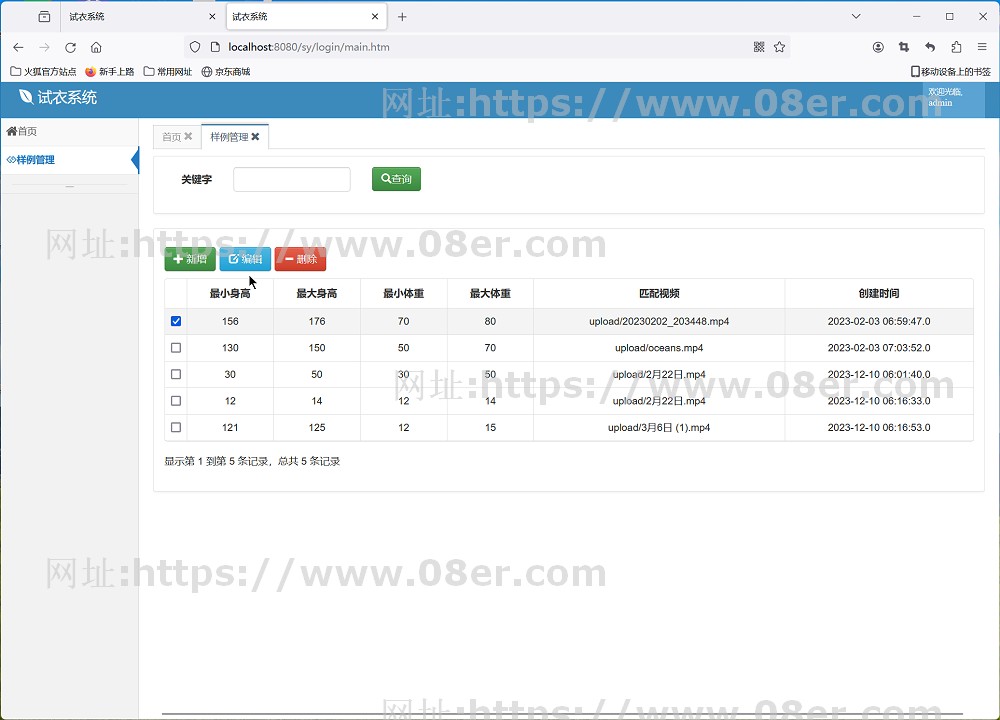Check the row with upload/oceans.mp4
Image resolution: width=1000 pixels, height=720 pixels.
(x=176, y=348)
